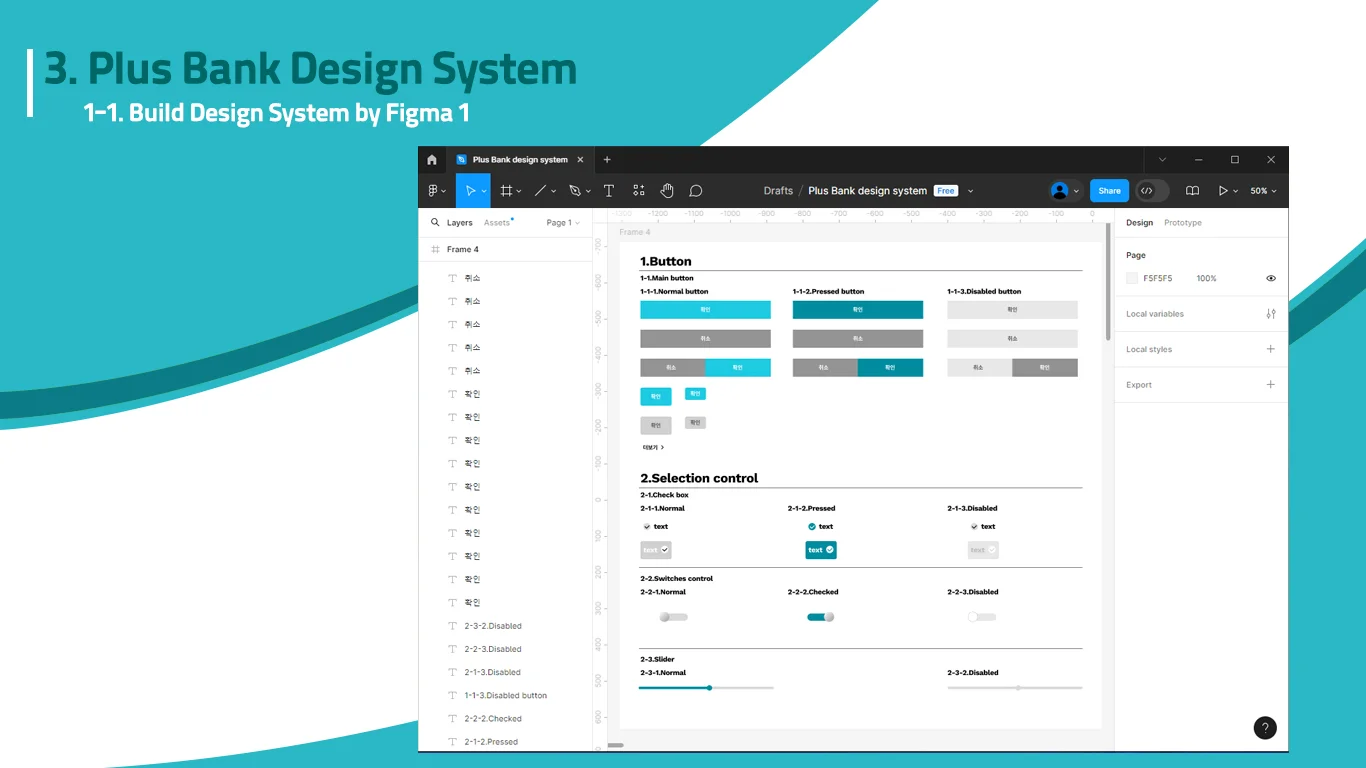The height and width of the screenshot is (768, 1366).
Task: Open the Figma main menu logo
Action: point(433,191)
